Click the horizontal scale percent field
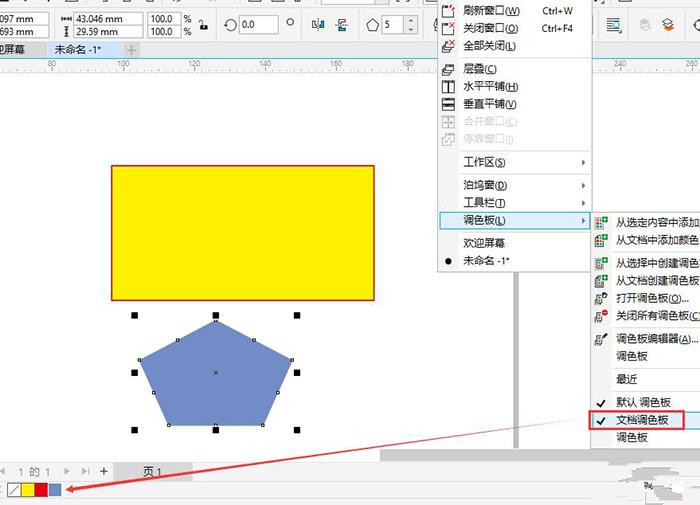Screen dimensions: 700x505 tap(164, 19)
